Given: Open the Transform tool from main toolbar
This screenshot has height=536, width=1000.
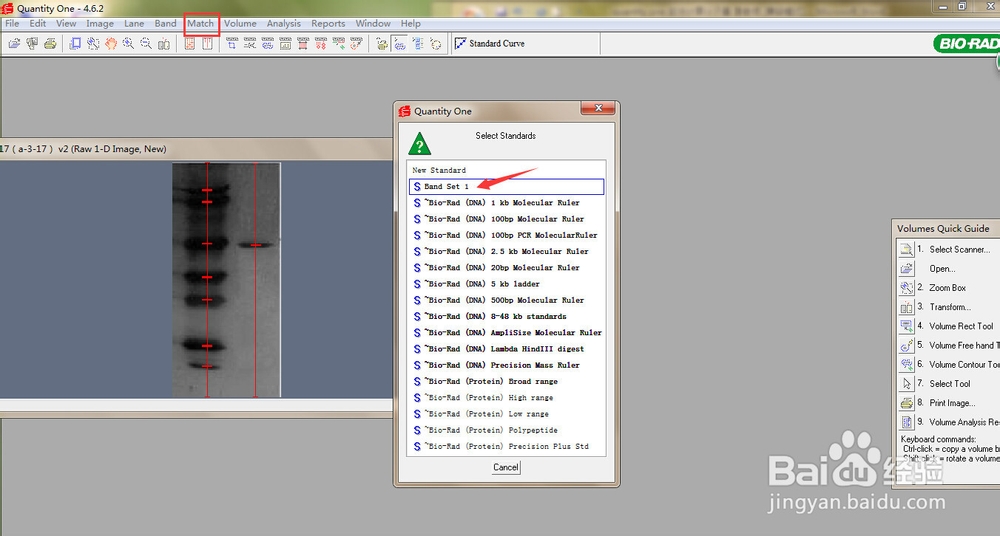Looking at the screenshot, I should [x=164, y=43].
